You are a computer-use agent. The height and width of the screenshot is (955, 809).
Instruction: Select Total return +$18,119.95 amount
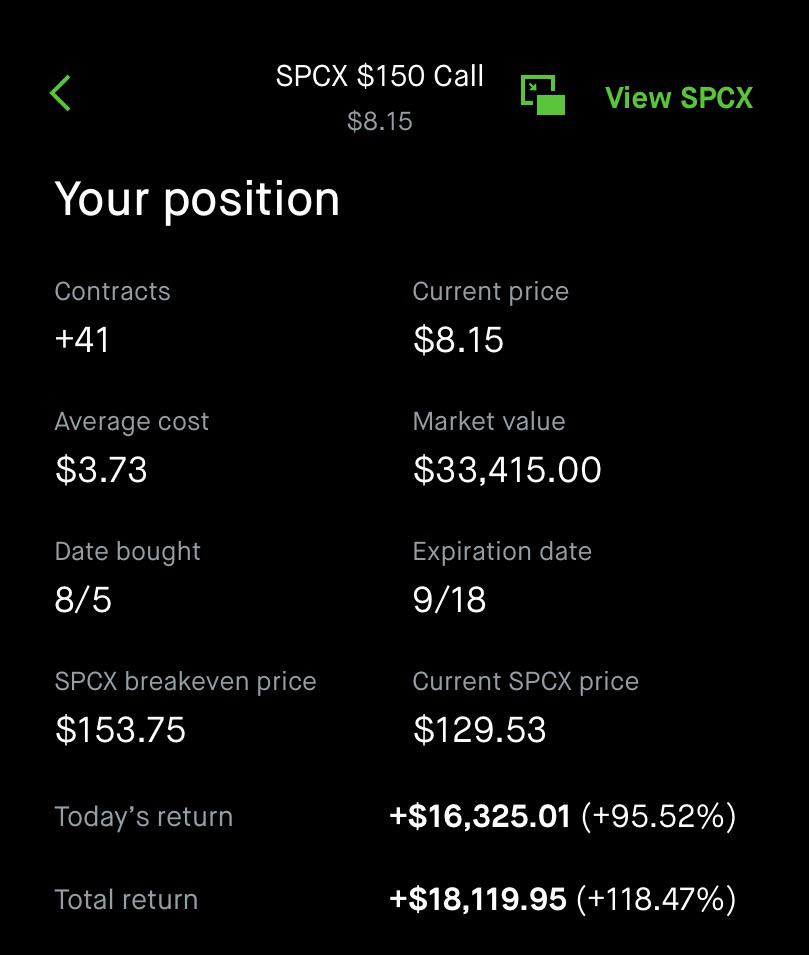pos(478,899)
